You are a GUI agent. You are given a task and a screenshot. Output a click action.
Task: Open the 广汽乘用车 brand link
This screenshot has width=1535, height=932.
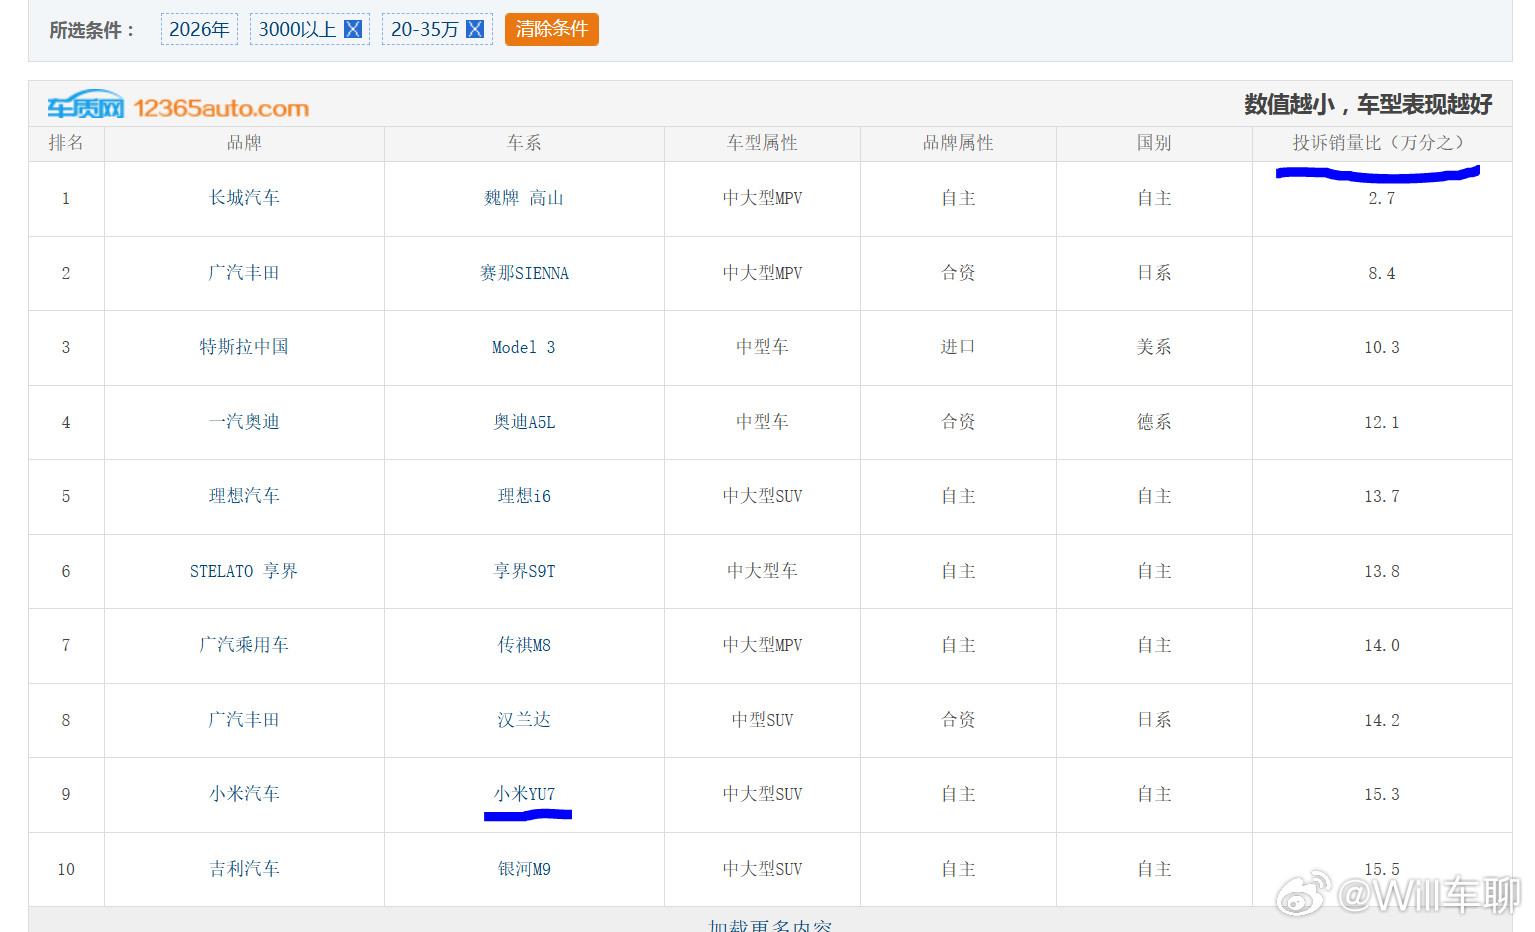pyautogui.click(x=244, y=645)
